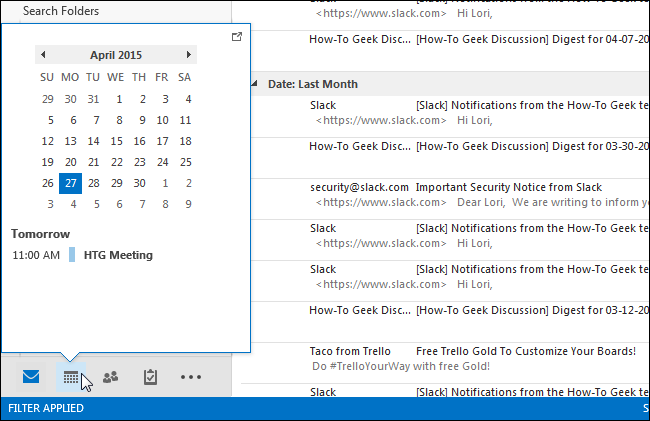Click the 'Dear Lori, We are writing' preview
The image size is (650, 421).
553,202
